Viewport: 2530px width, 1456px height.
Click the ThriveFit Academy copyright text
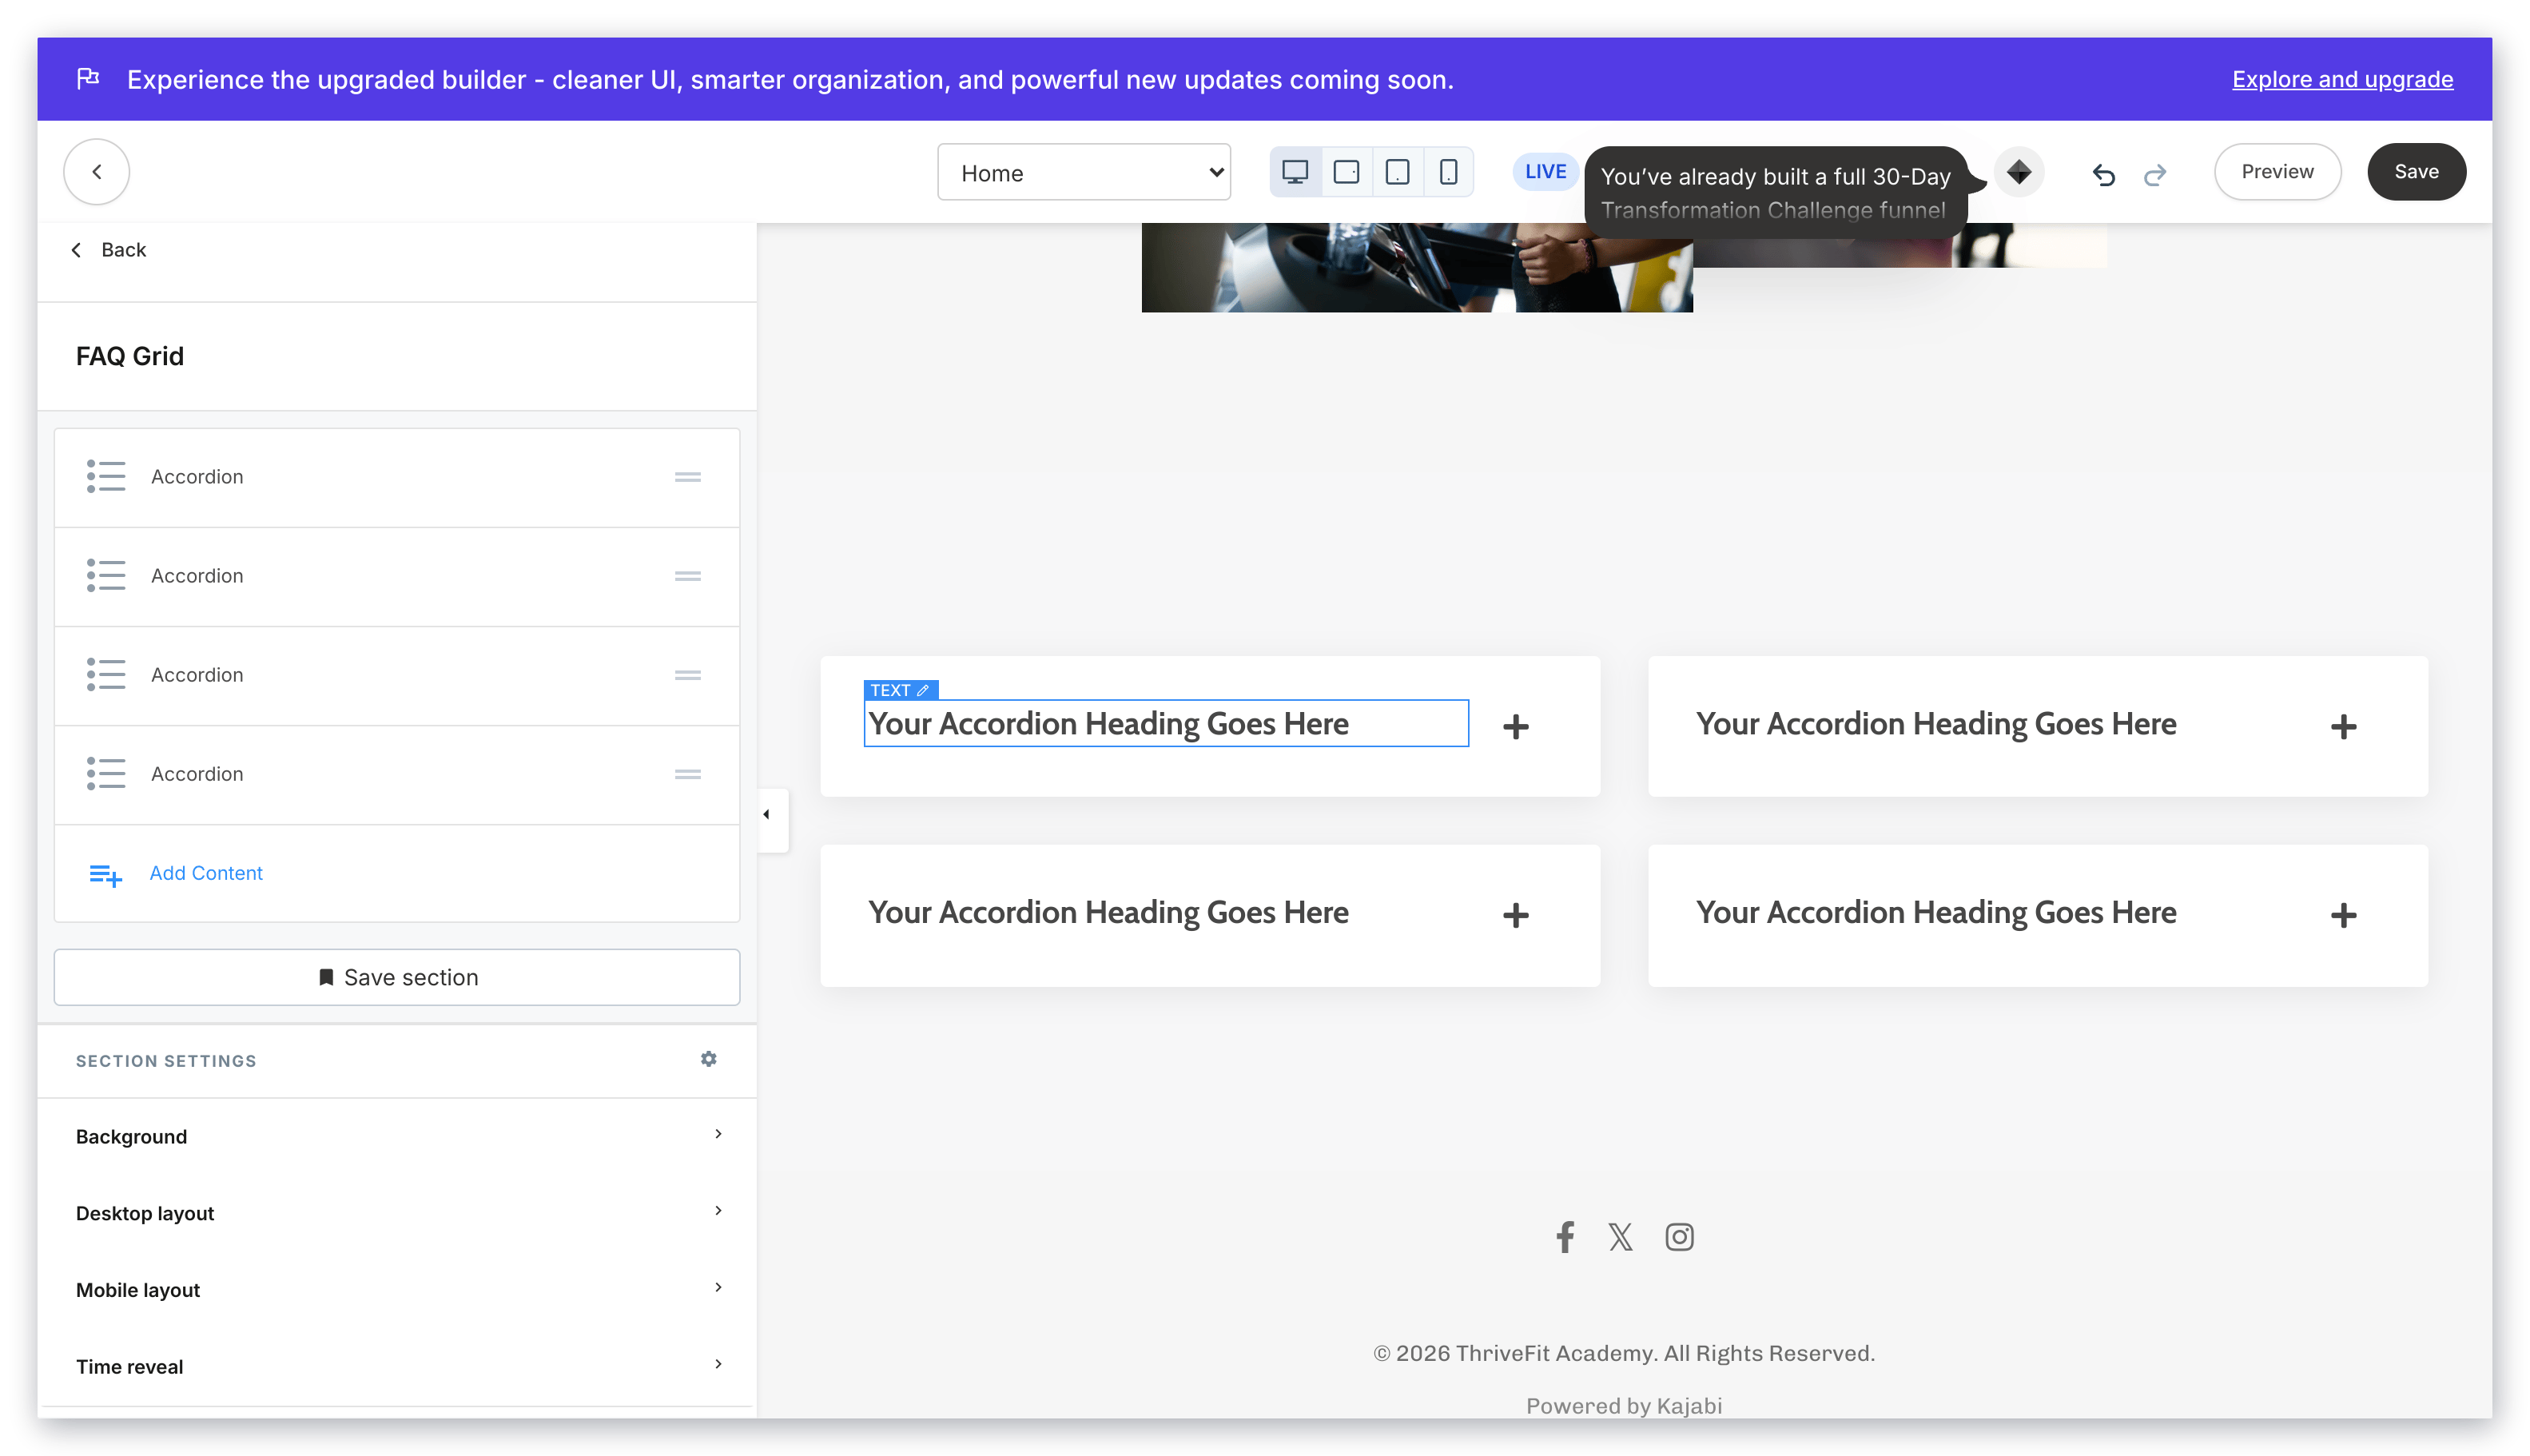[x=1624, y=1353]
